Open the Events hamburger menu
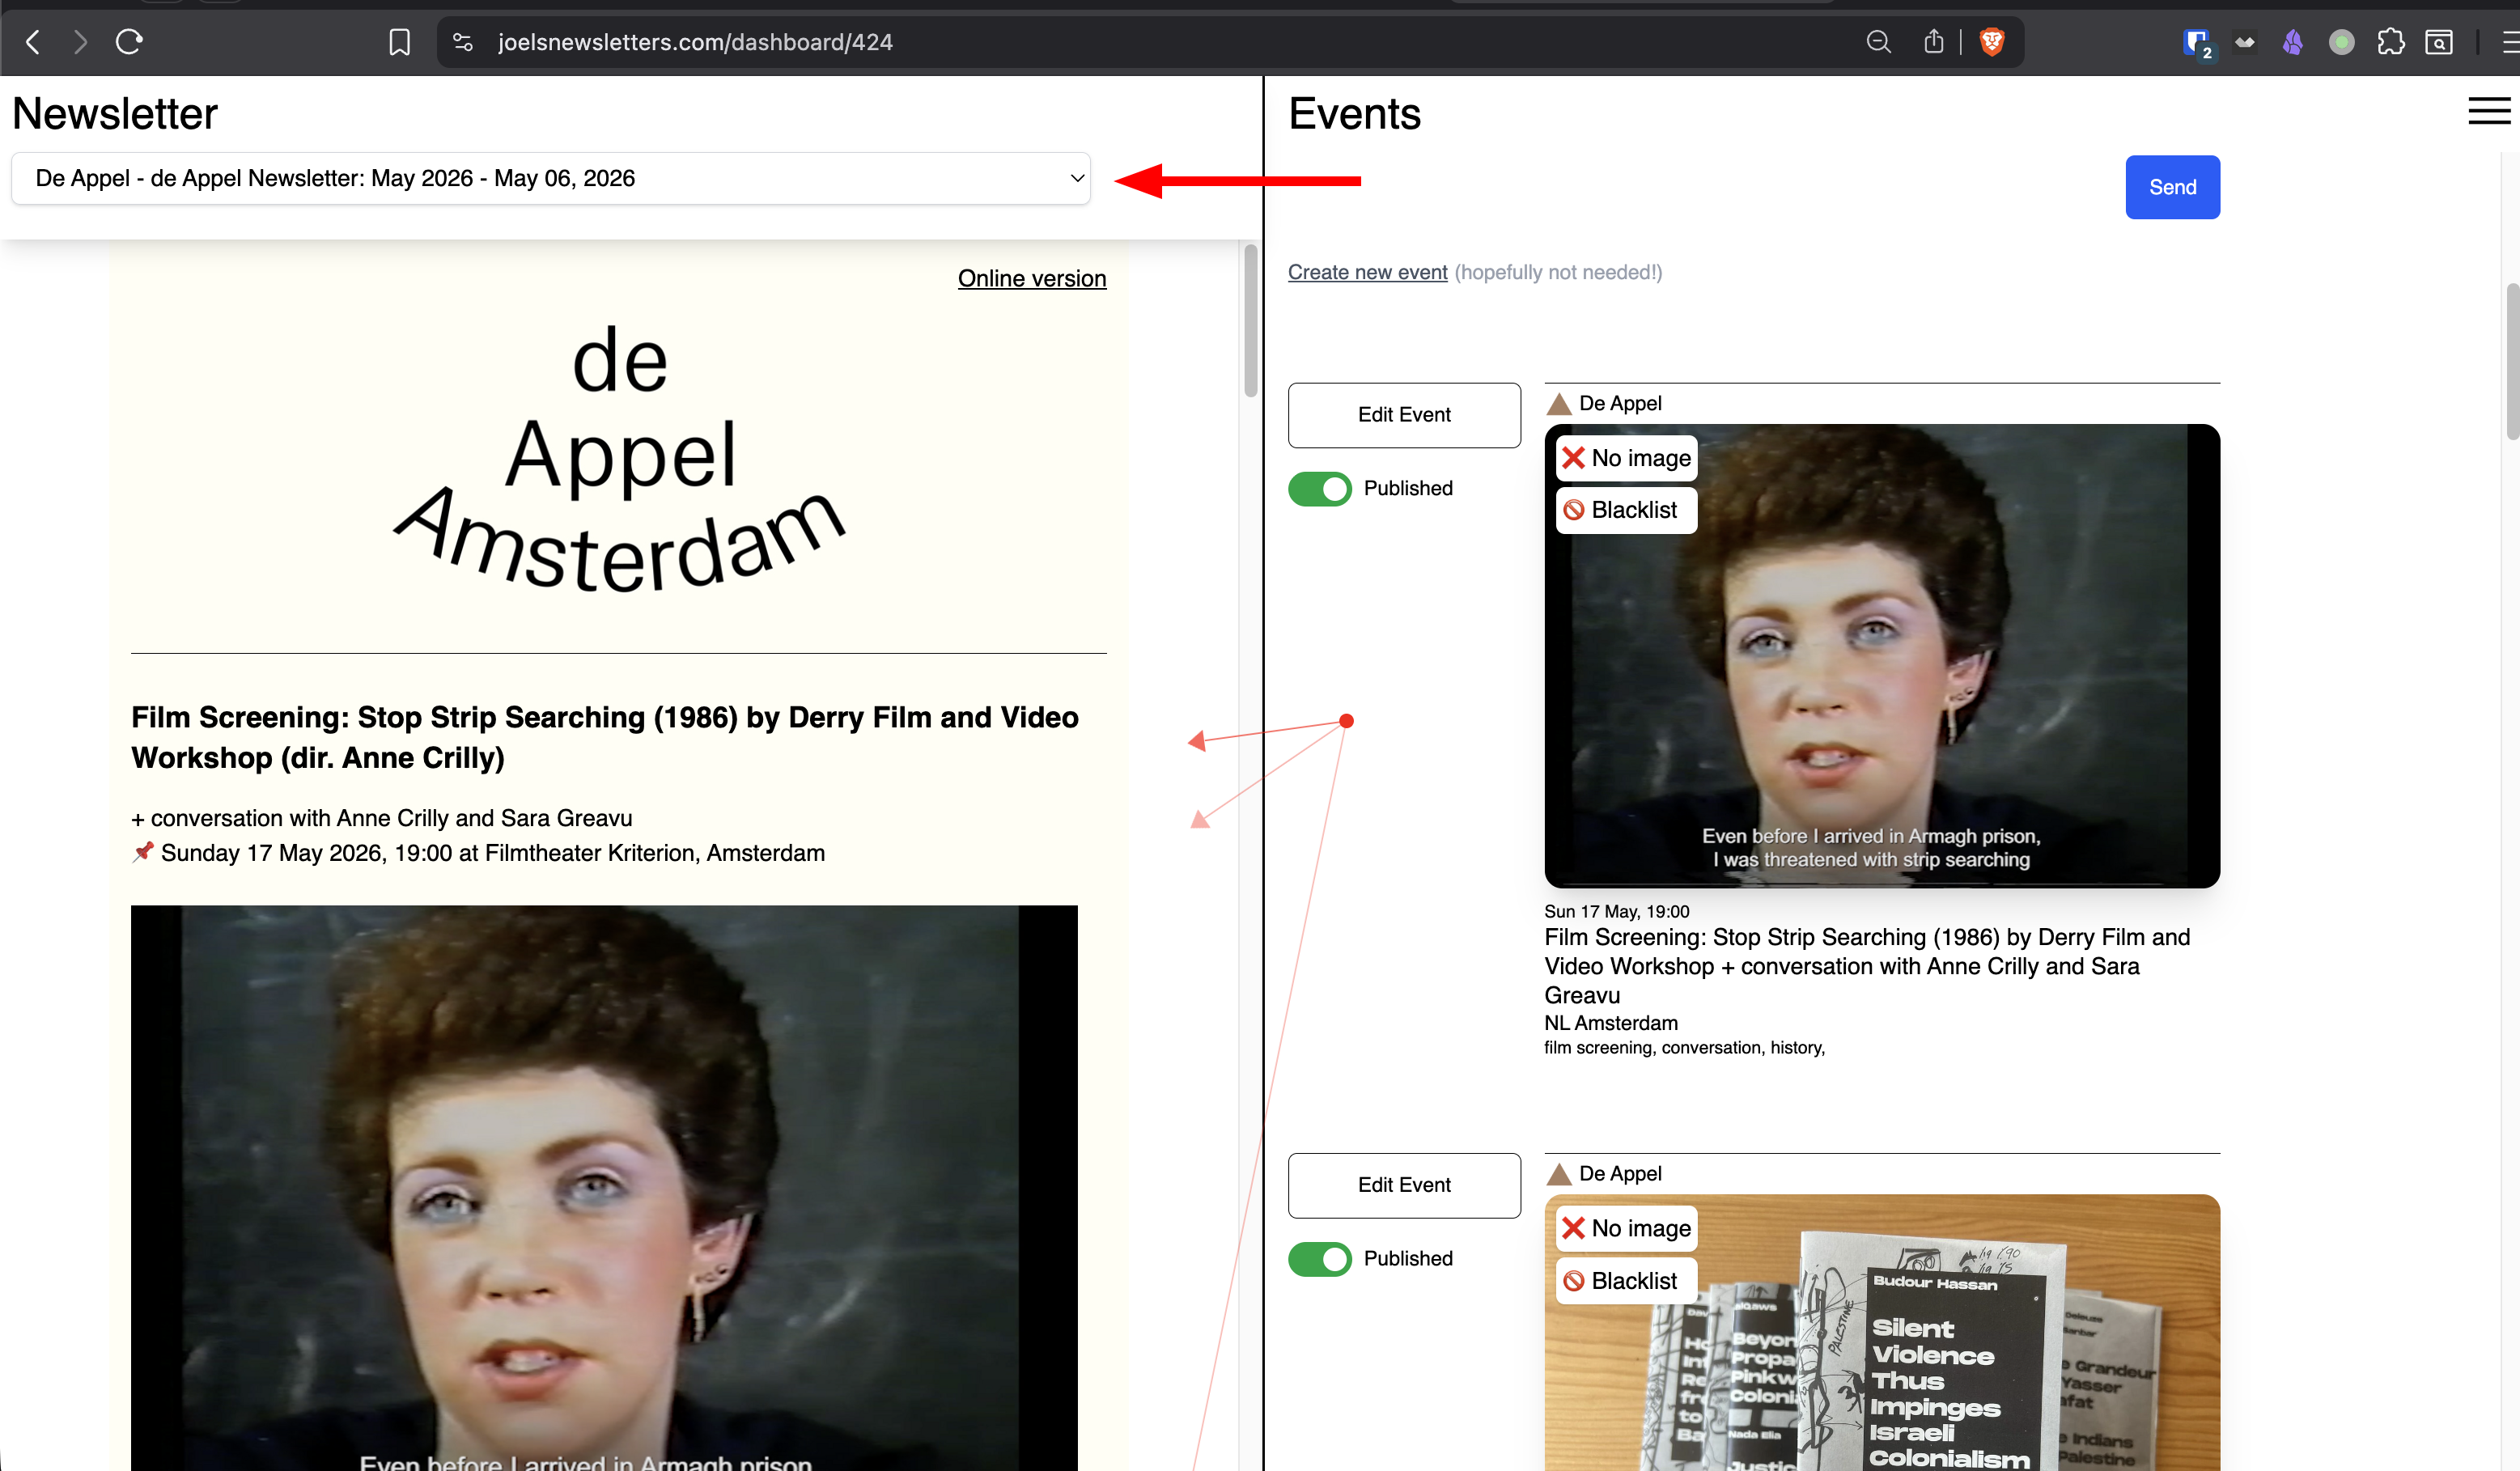Image resolution: width=2520 pixels, height=1471 pixels. click(x=2489, y=110)
